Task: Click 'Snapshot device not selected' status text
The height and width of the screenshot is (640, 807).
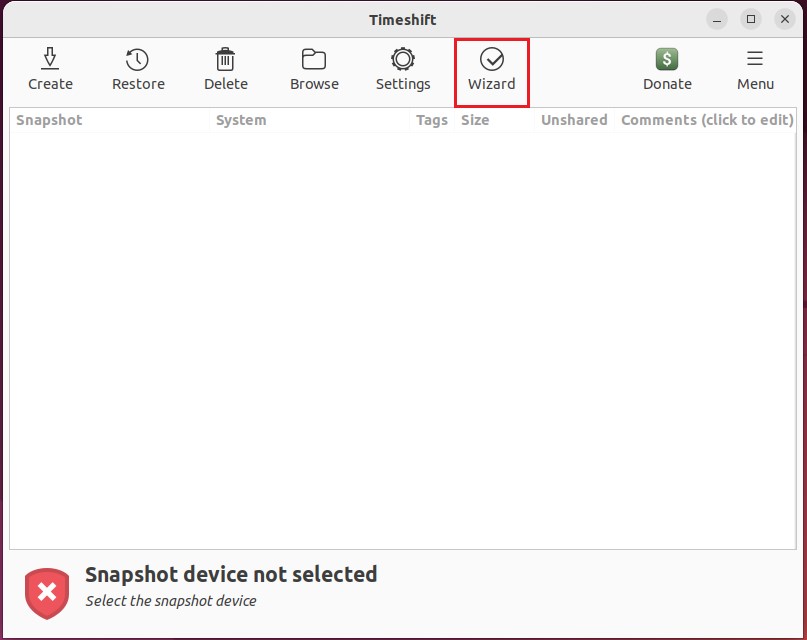Action: coord(231,574)
